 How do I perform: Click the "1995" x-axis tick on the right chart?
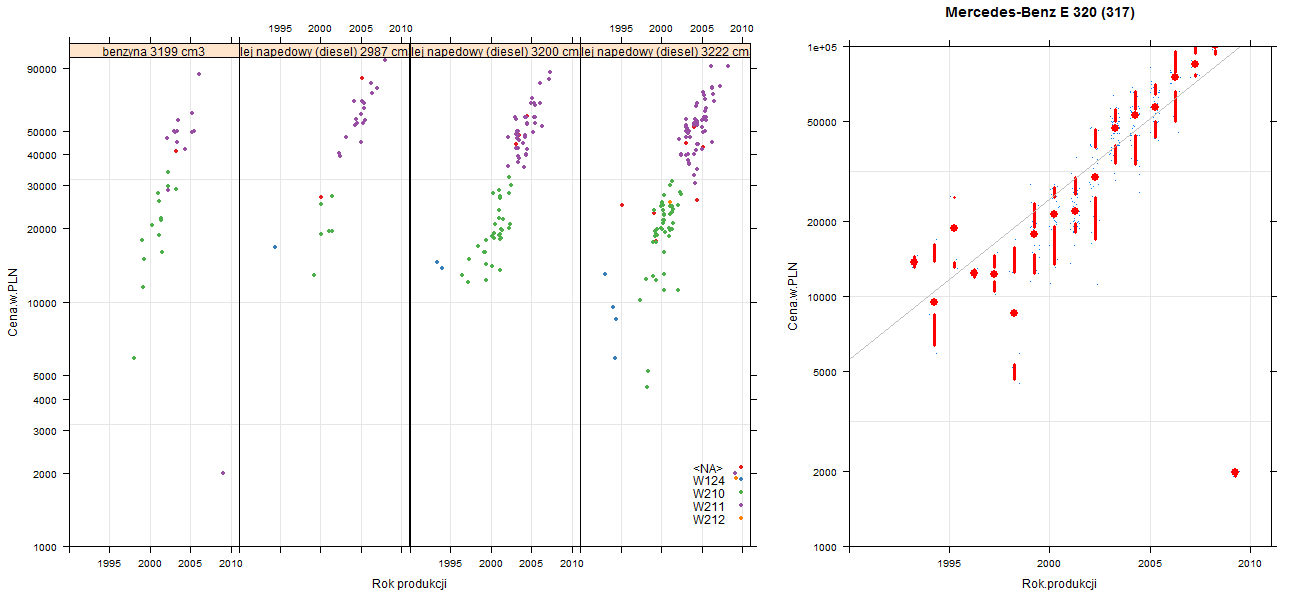[947, 565]
